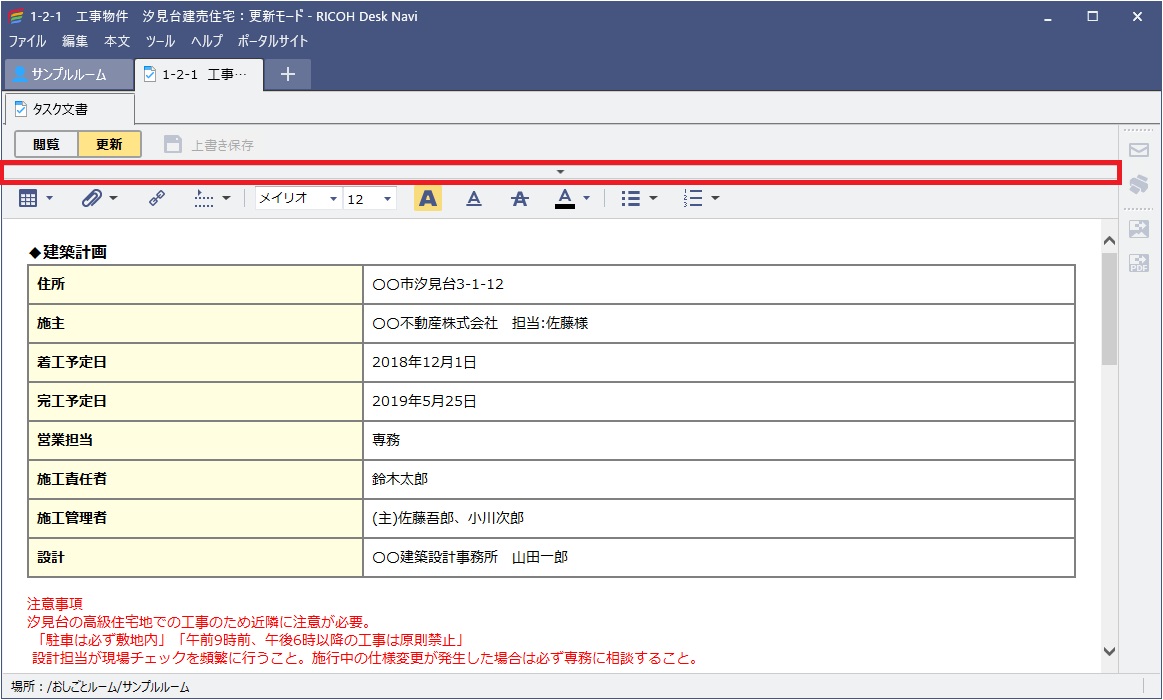Toggle underline formatting
Viewport: 1163px width, 700px height.
coord(474,198)
